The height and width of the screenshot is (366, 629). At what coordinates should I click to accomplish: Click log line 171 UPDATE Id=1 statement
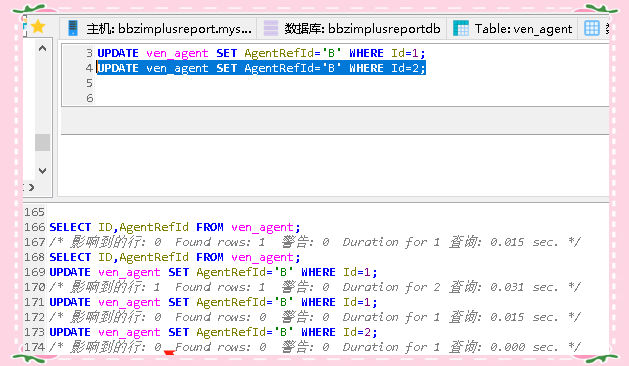click(x=213, y=302)
